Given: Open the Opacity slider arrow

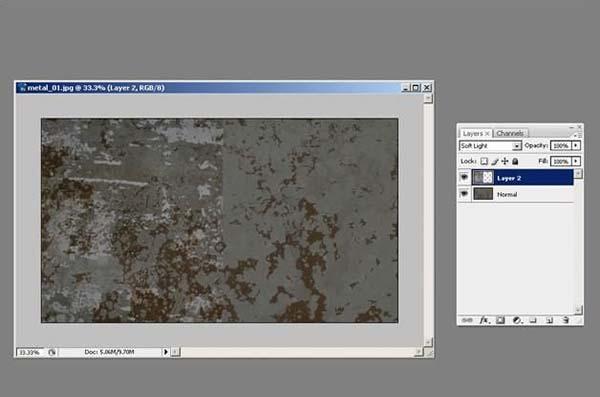Looking at the screenshot, I should pyautogui.click(x=576, y=145).
